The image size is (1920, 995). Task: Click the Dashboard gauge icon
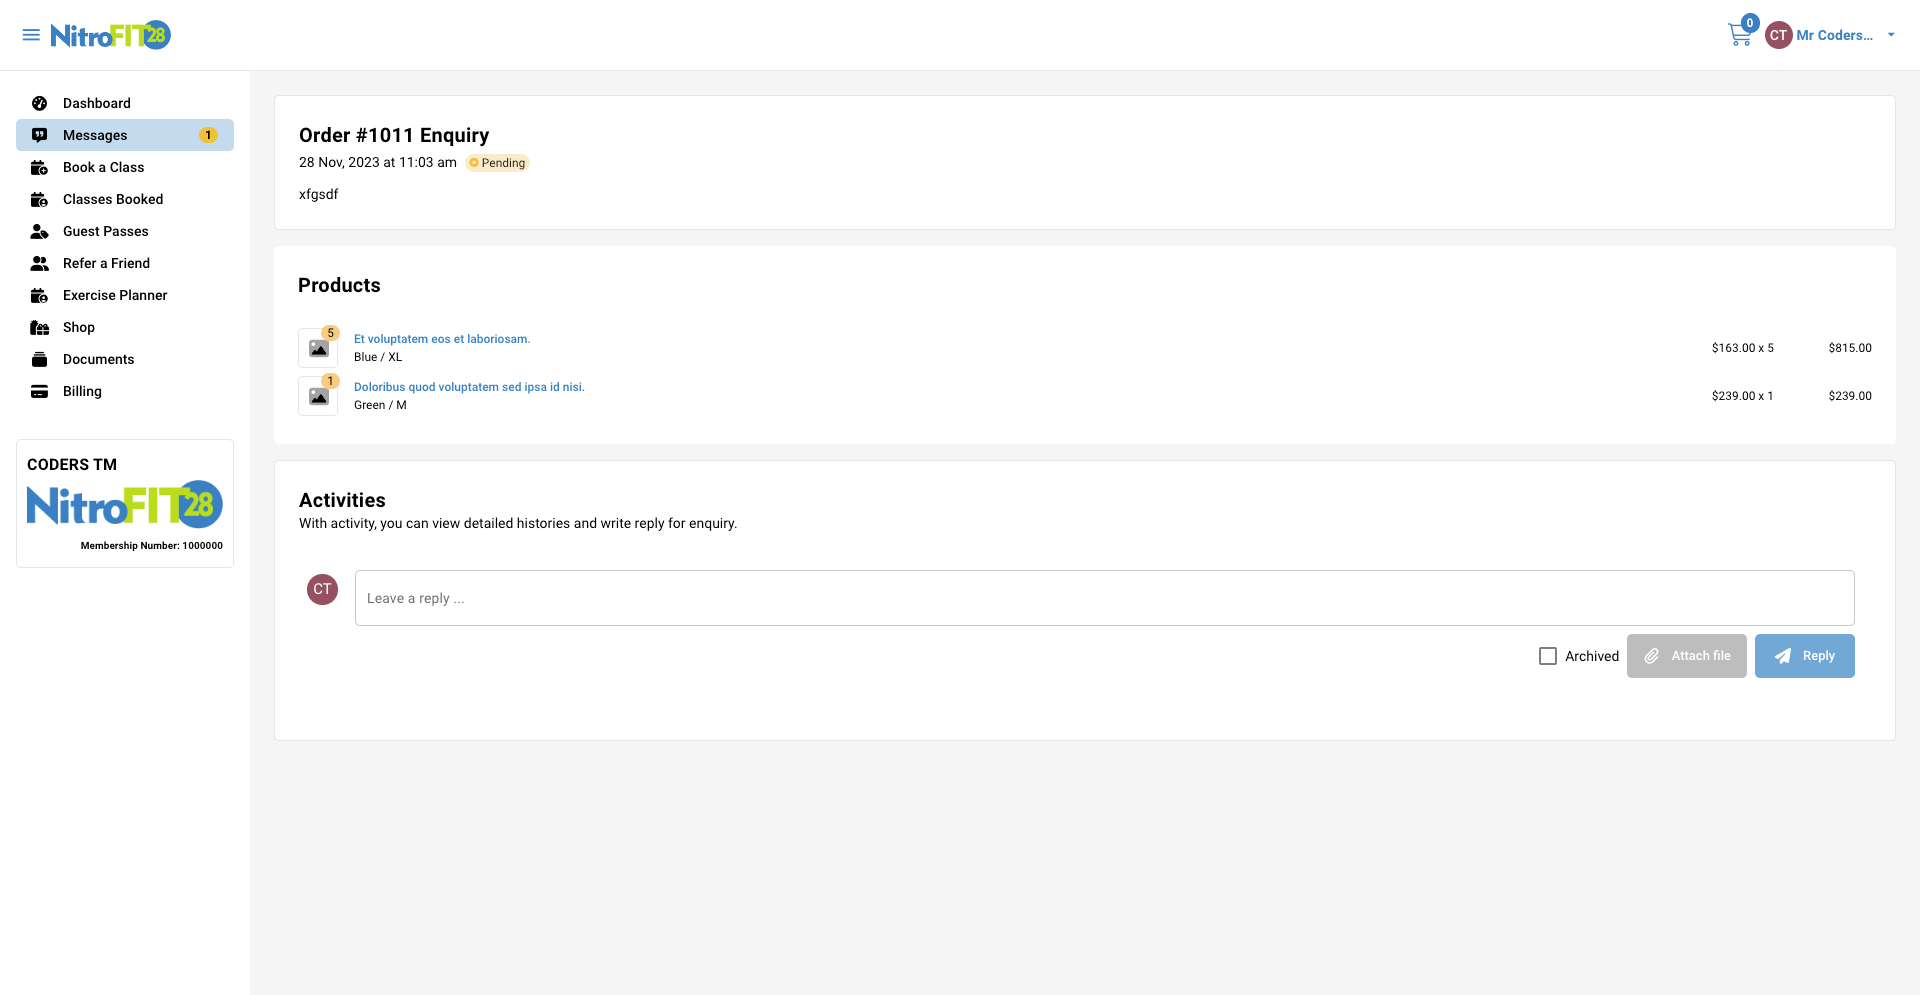[40, 103]
